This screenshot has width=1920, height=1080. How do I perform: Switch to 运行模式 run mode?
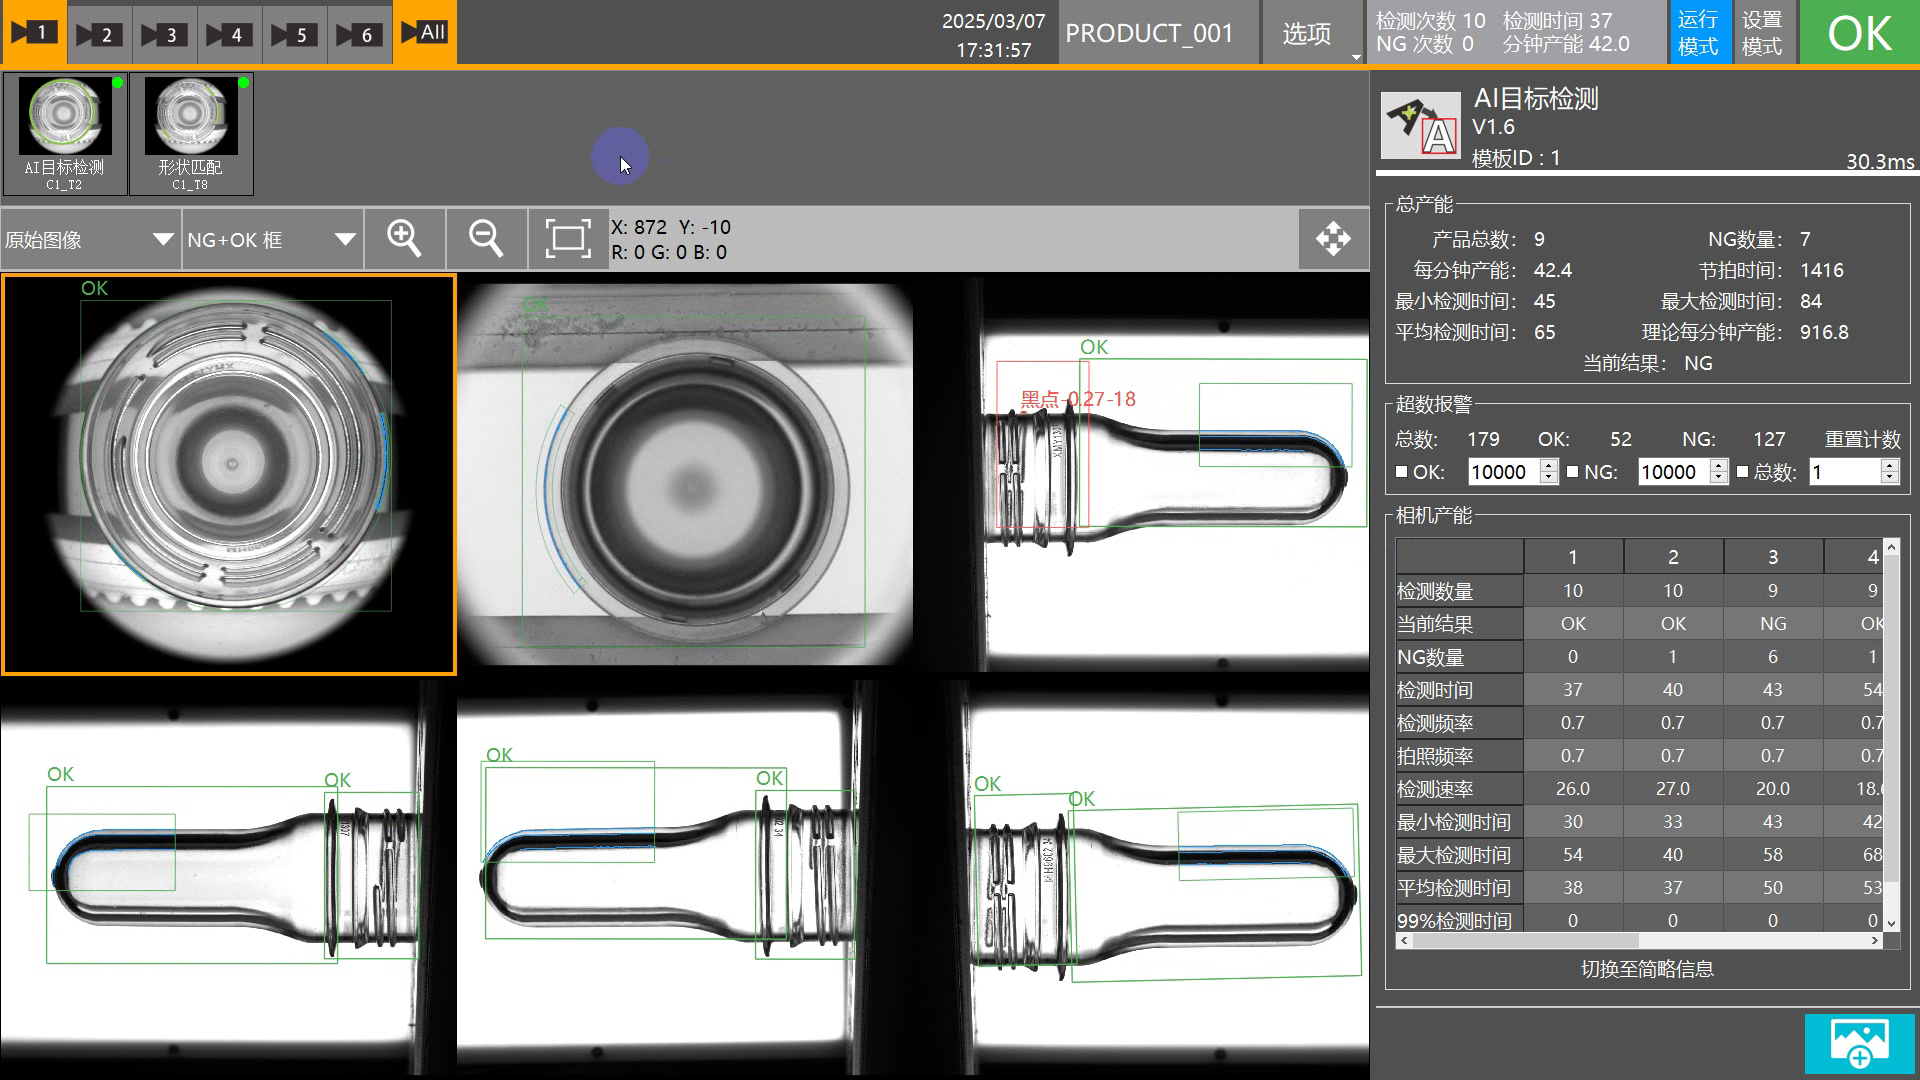(x=1698, y=33)
